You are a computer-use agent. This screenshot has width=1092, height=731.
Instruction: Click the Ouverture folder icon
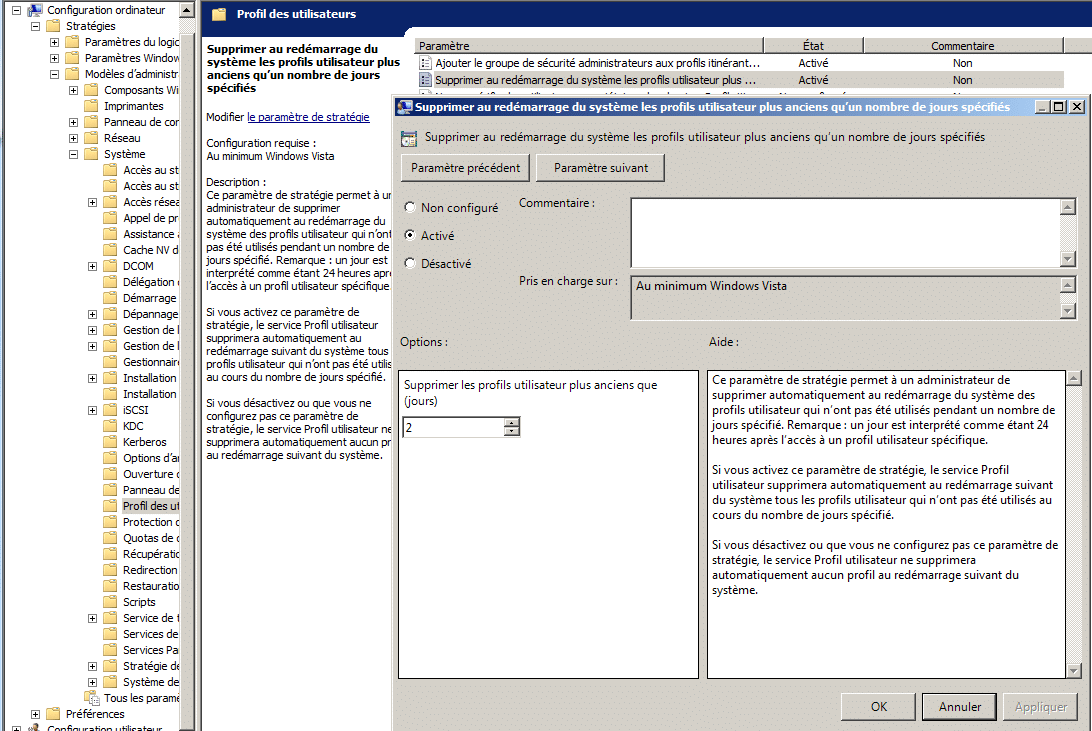click(x=110, y=474)
